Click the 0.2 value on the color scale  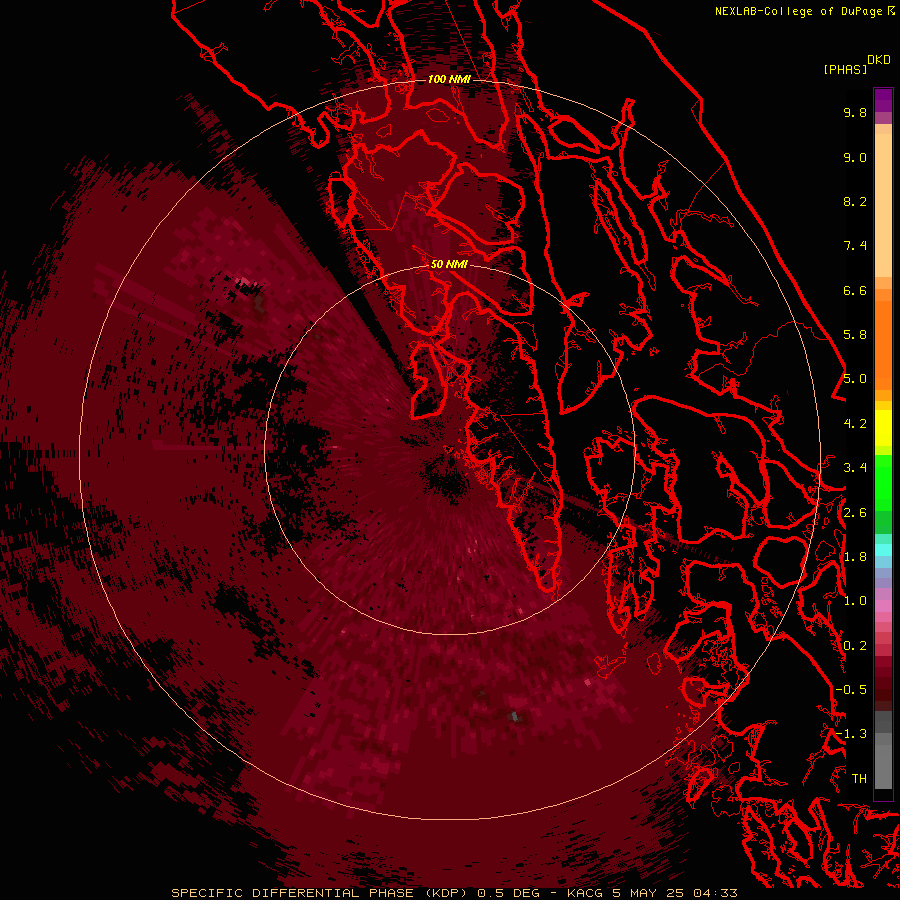coord(855,646)
